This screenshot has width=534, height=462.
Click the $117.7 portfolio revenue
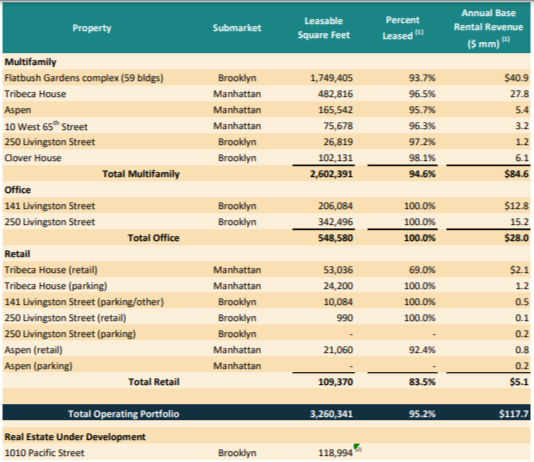click(514, 414)
